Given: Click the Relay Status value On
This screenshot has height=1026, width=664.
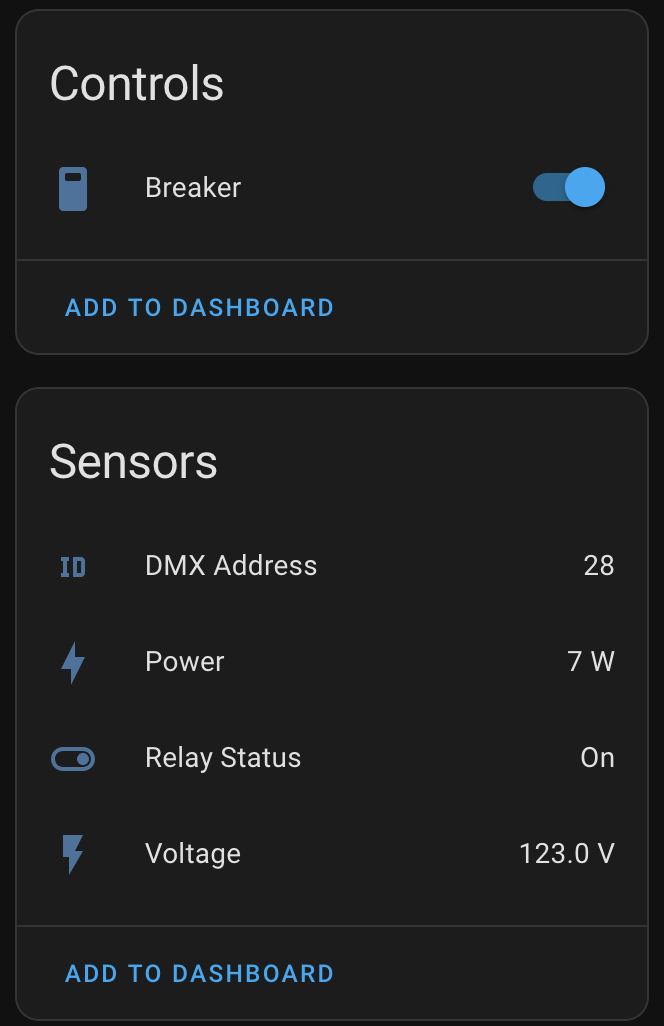Looking at the screenshot, I should [598, 758].
